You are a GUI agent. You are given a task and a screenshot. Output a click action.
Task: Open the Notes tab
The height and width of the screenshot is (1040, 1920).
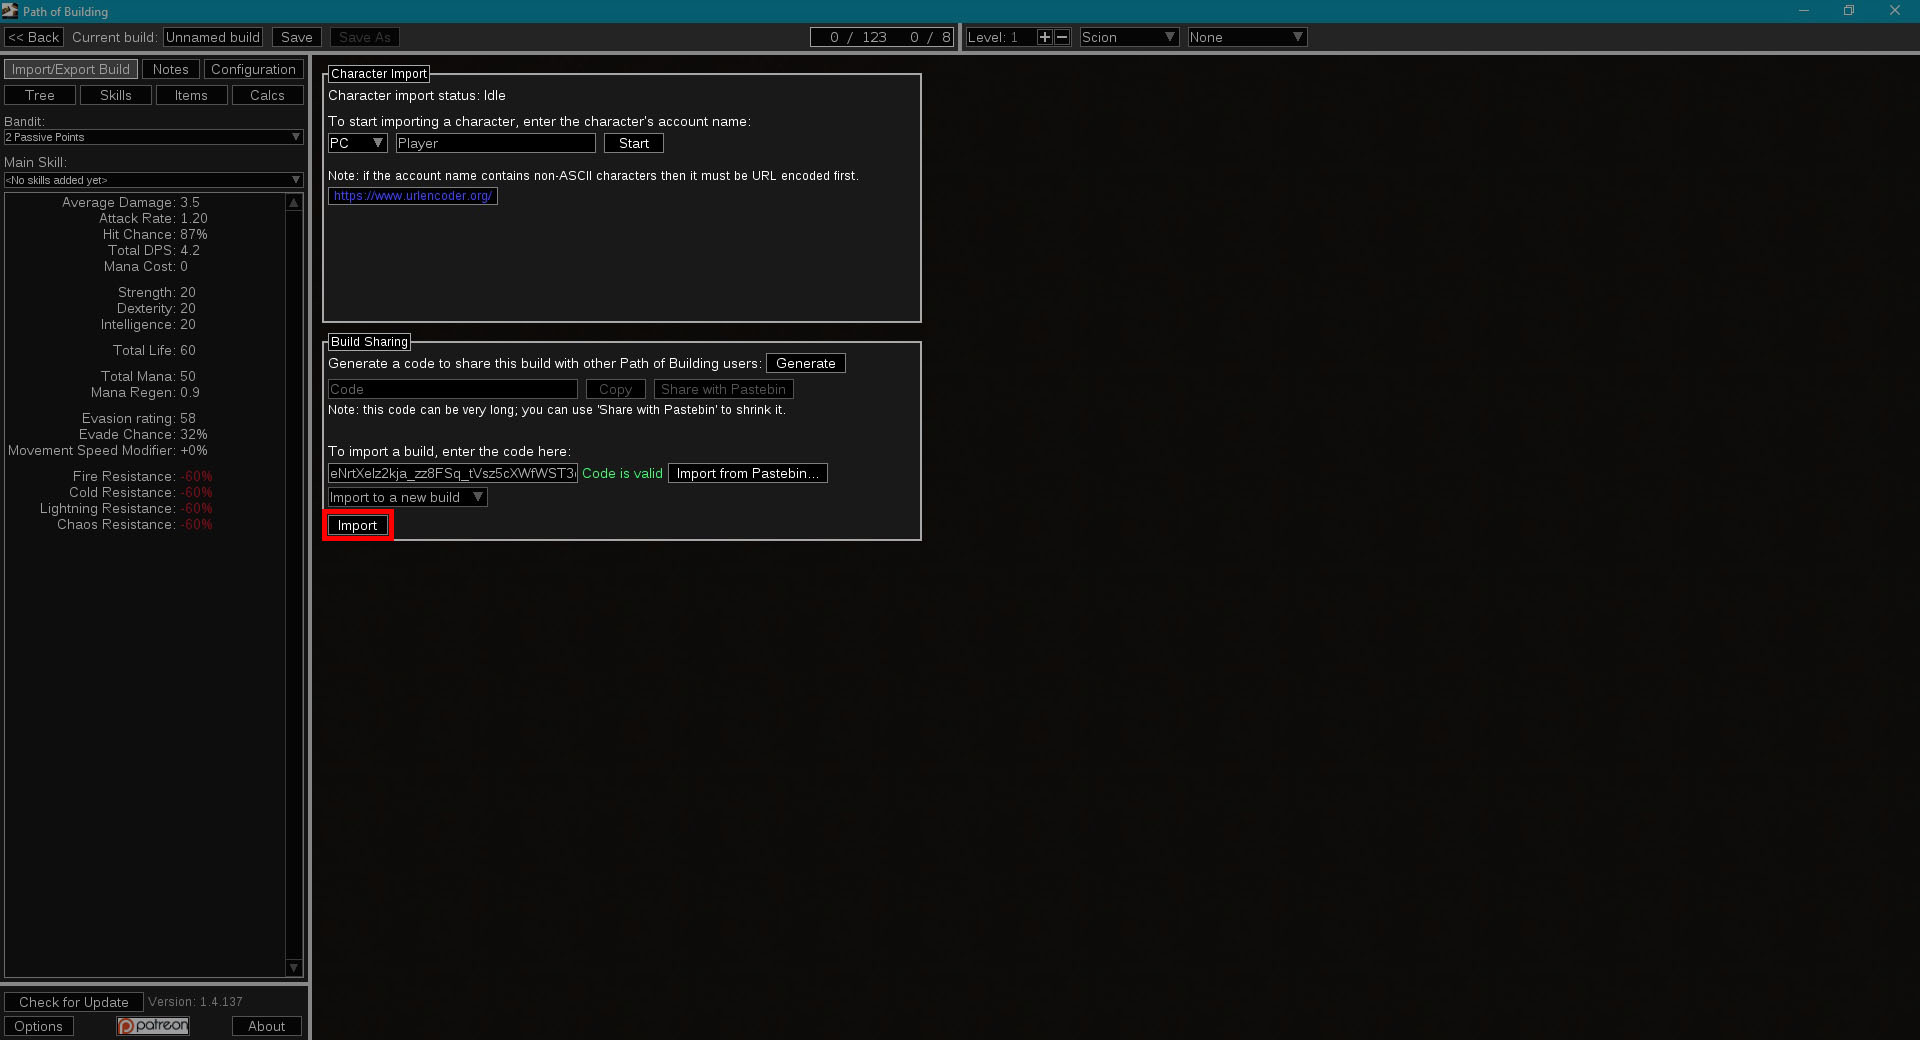tap(170, 69)
